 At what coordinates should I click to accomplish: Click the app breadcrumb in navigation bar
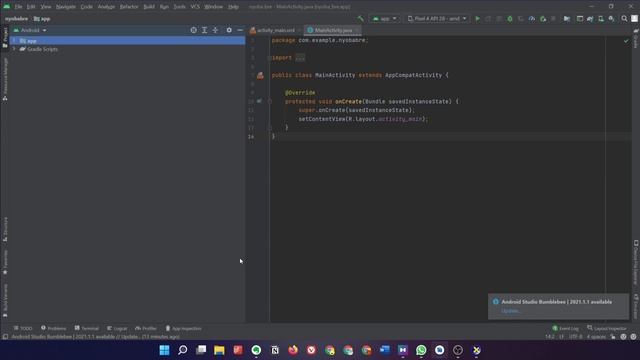pos(42,19)
